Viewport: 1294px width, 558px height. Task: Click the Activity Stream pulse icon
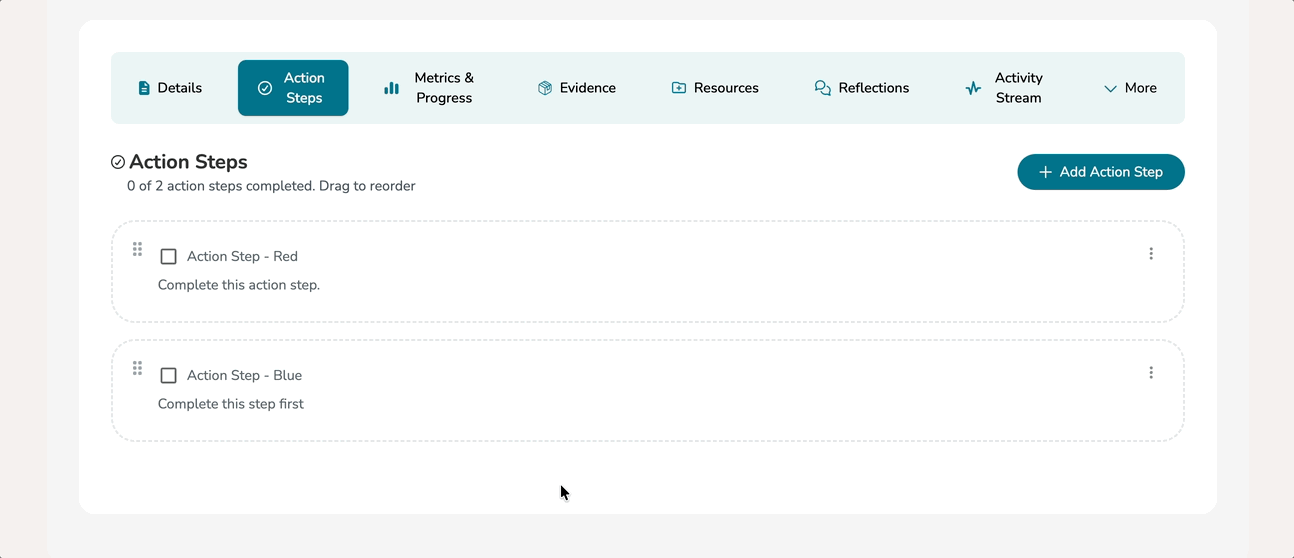[x=973, y=88]
